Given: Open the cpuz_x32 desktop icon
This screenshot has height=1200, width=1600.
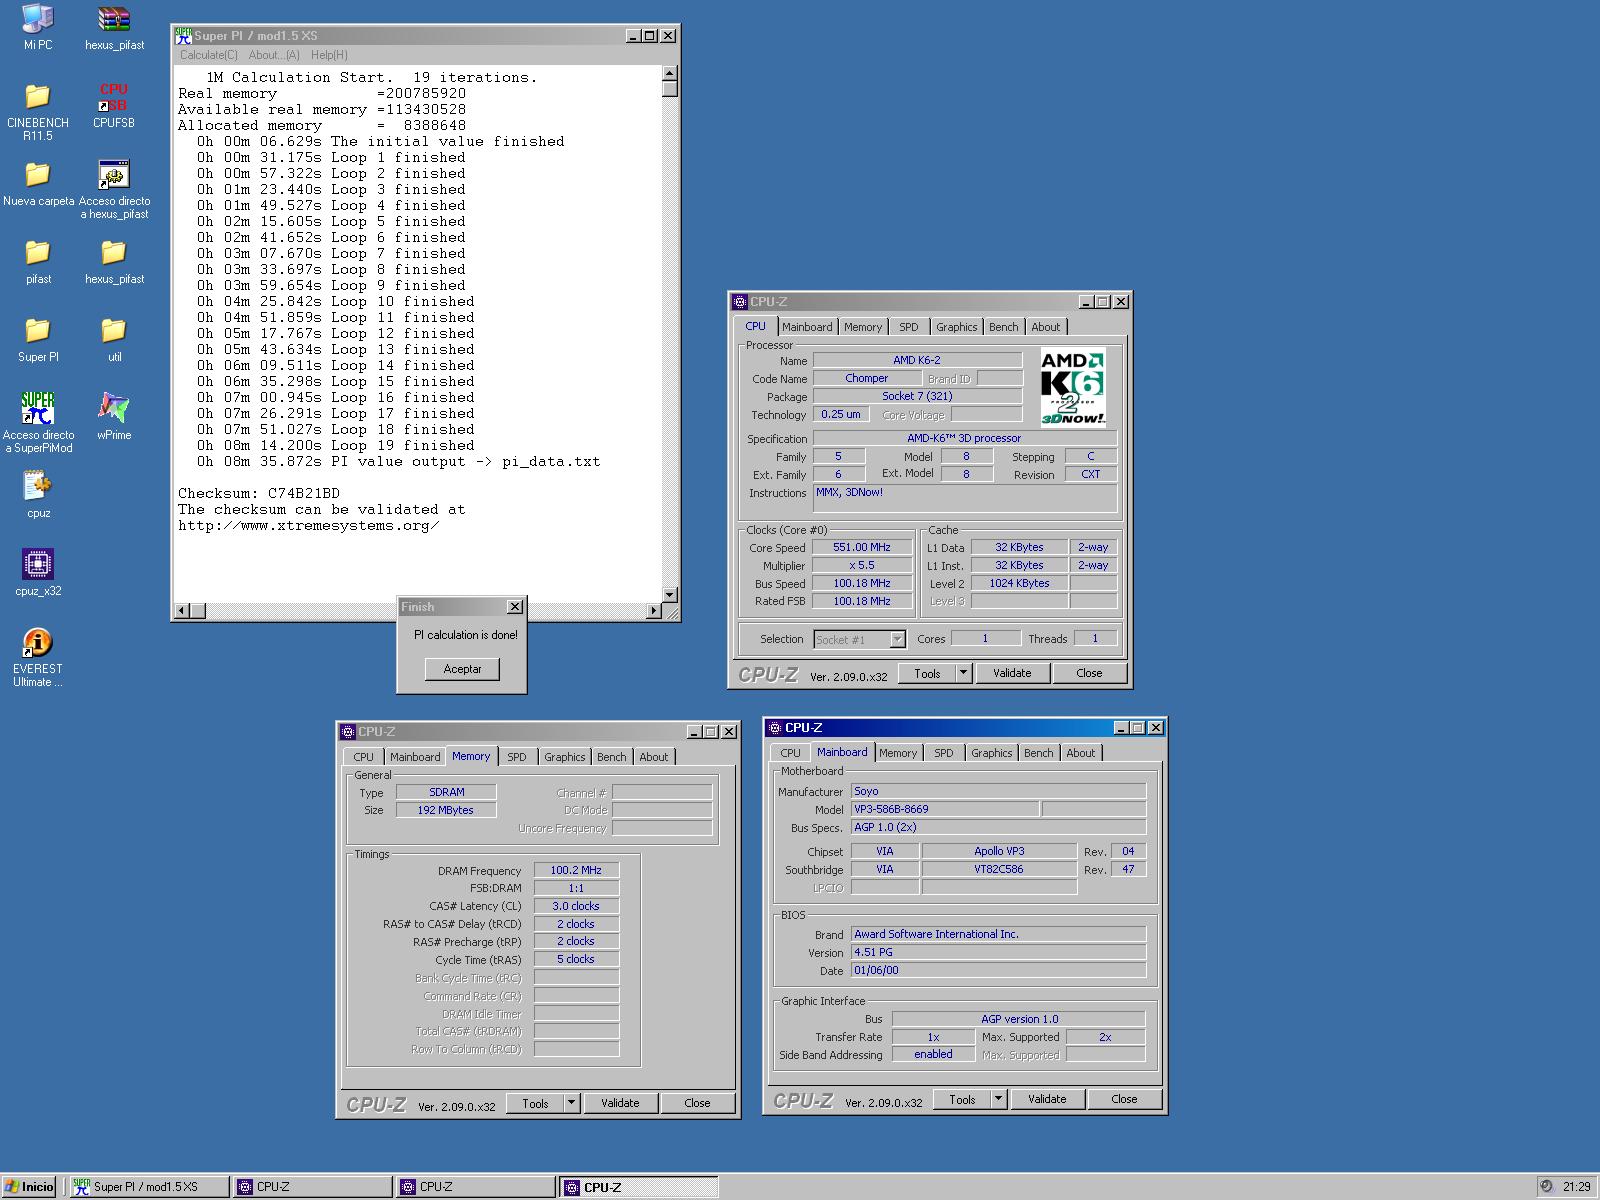Looking at the screenshot, I should [38, 565].
